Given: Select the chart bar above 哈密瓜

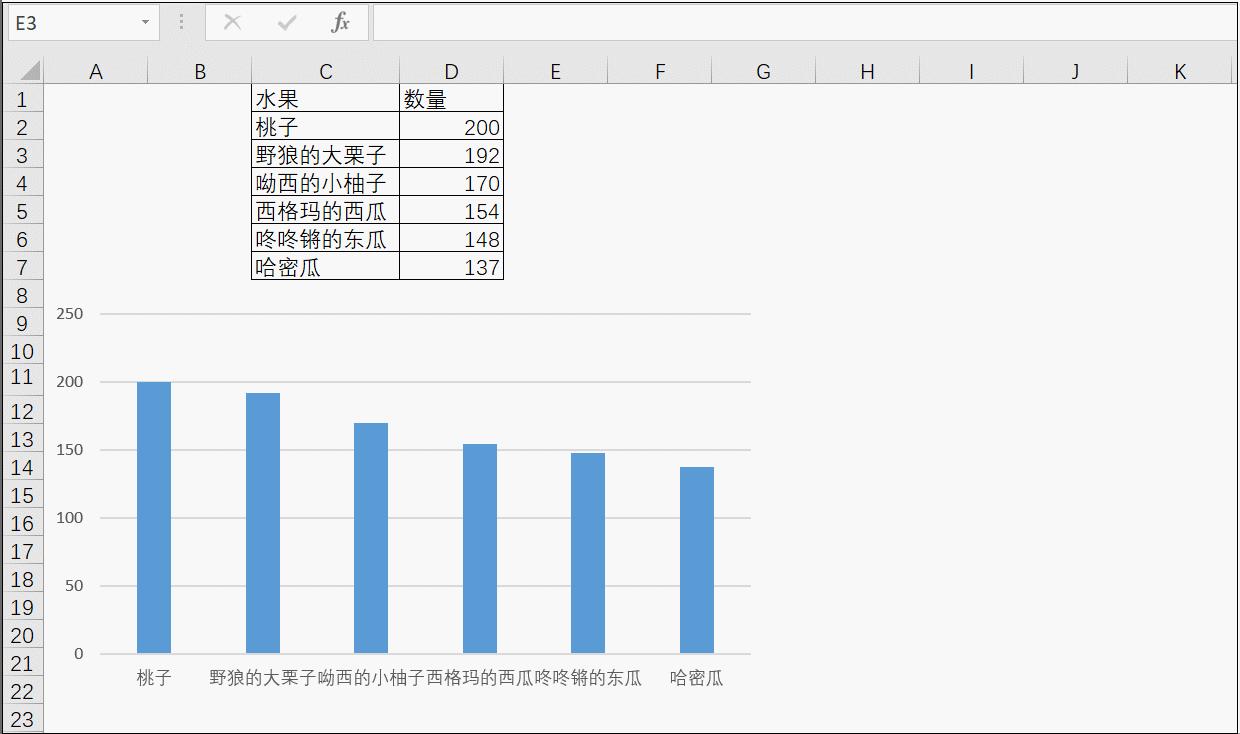Looking at the screenshot, I should 697,560.
